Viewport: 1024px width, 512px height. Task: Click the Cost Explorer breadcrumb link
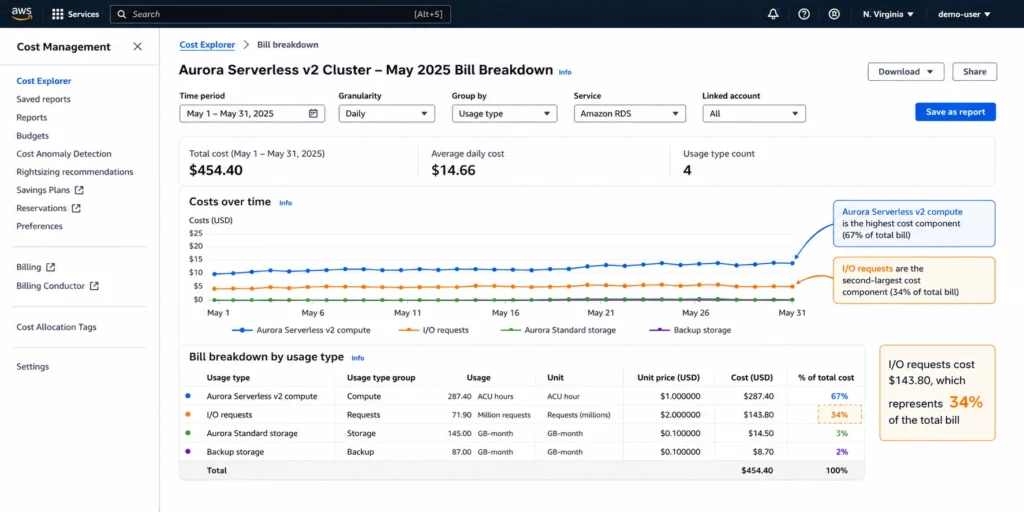(207, 44)
